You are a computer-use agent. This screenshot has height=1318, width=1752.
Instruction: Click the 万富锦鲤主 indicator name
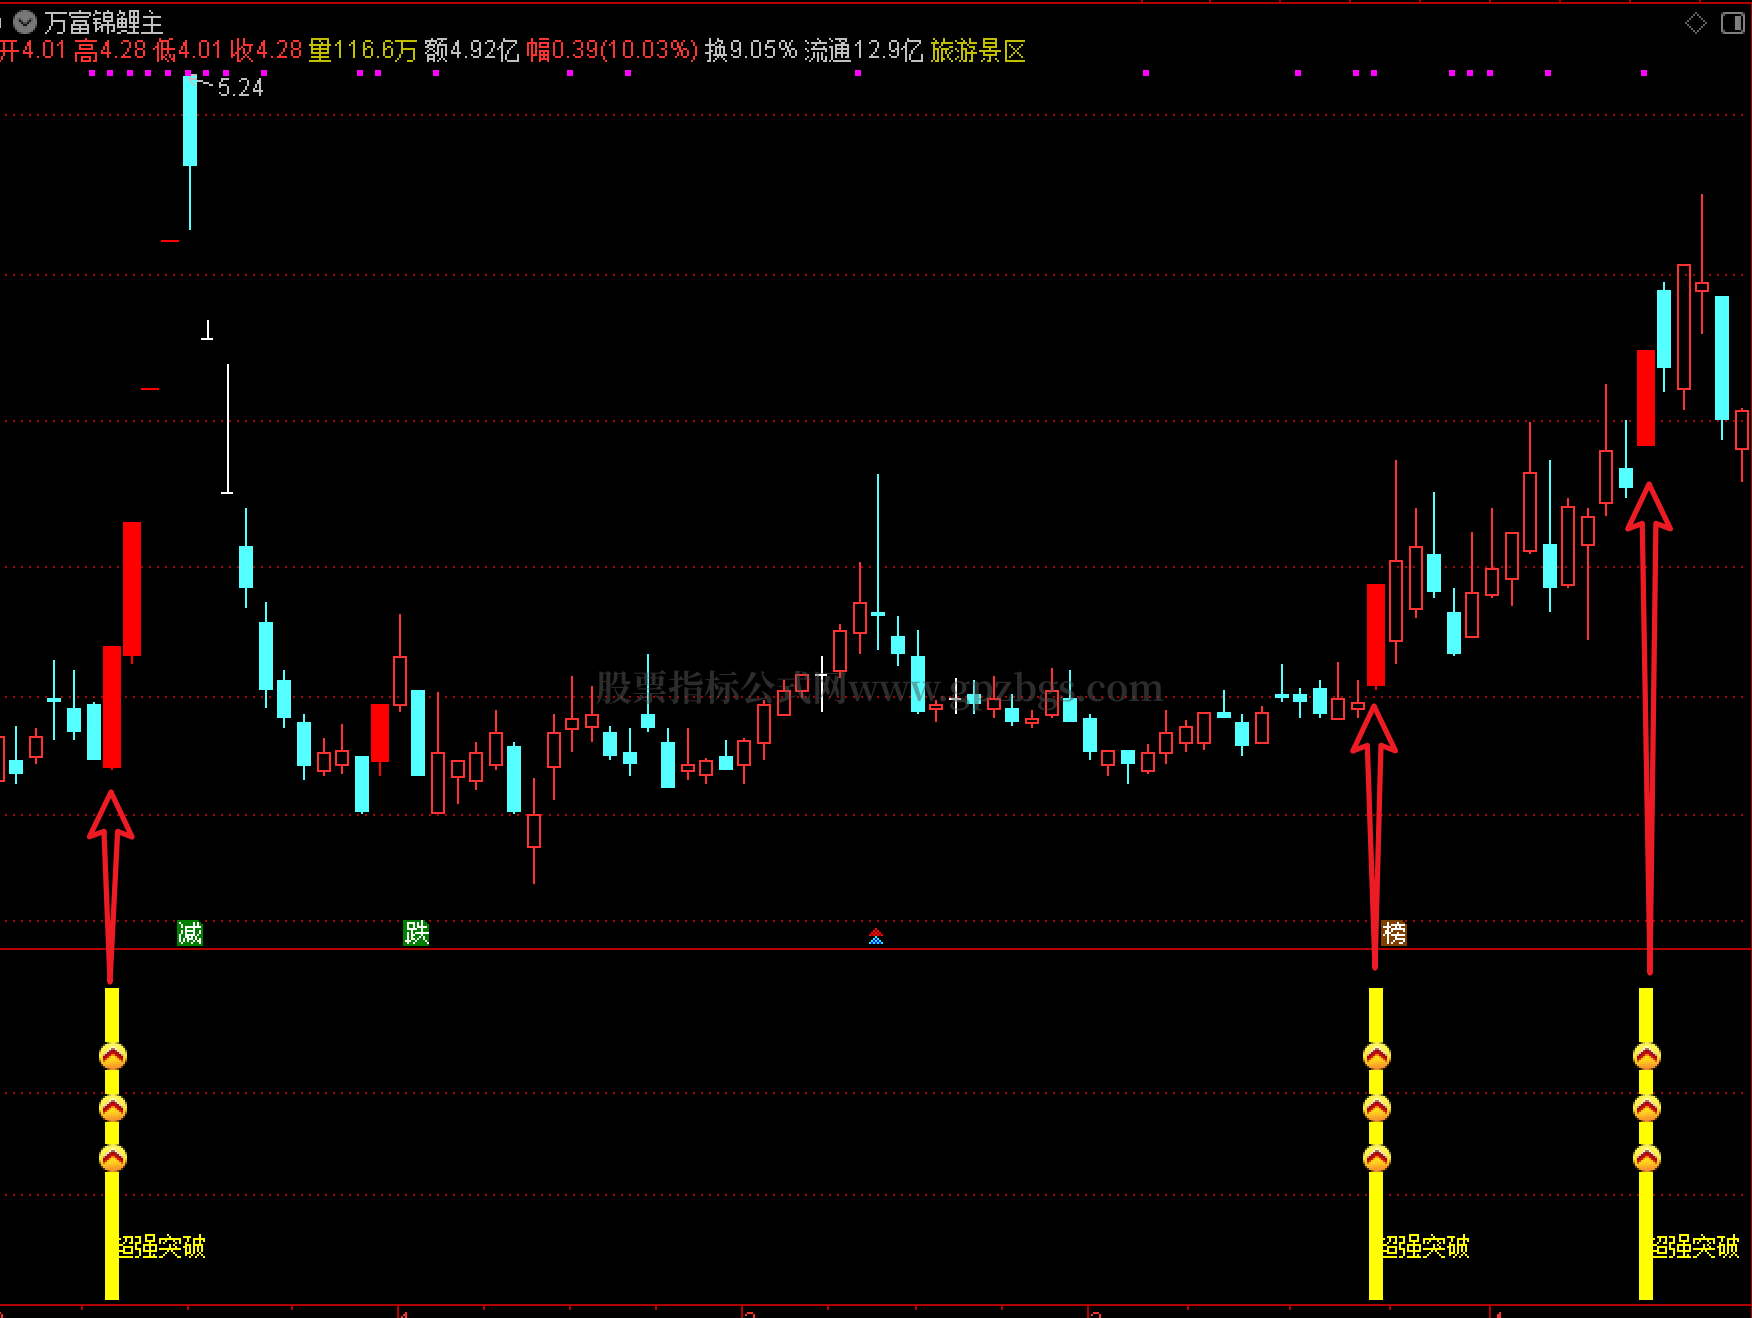click(103, 22)
